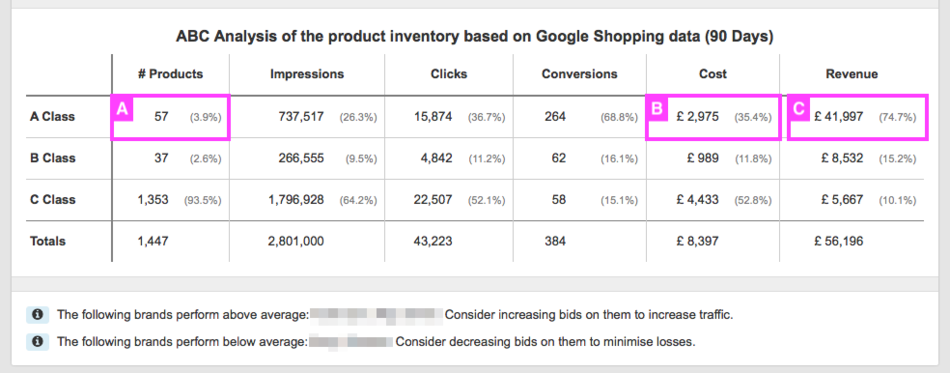Select the # Products column header
The image size is (950, 373).
click(x=170, y=74)
